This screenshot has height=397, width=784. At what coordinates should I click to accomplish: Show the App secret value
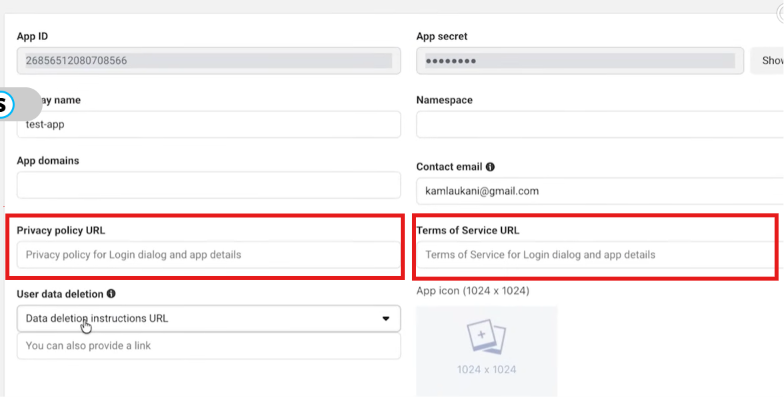pos(768,61)
